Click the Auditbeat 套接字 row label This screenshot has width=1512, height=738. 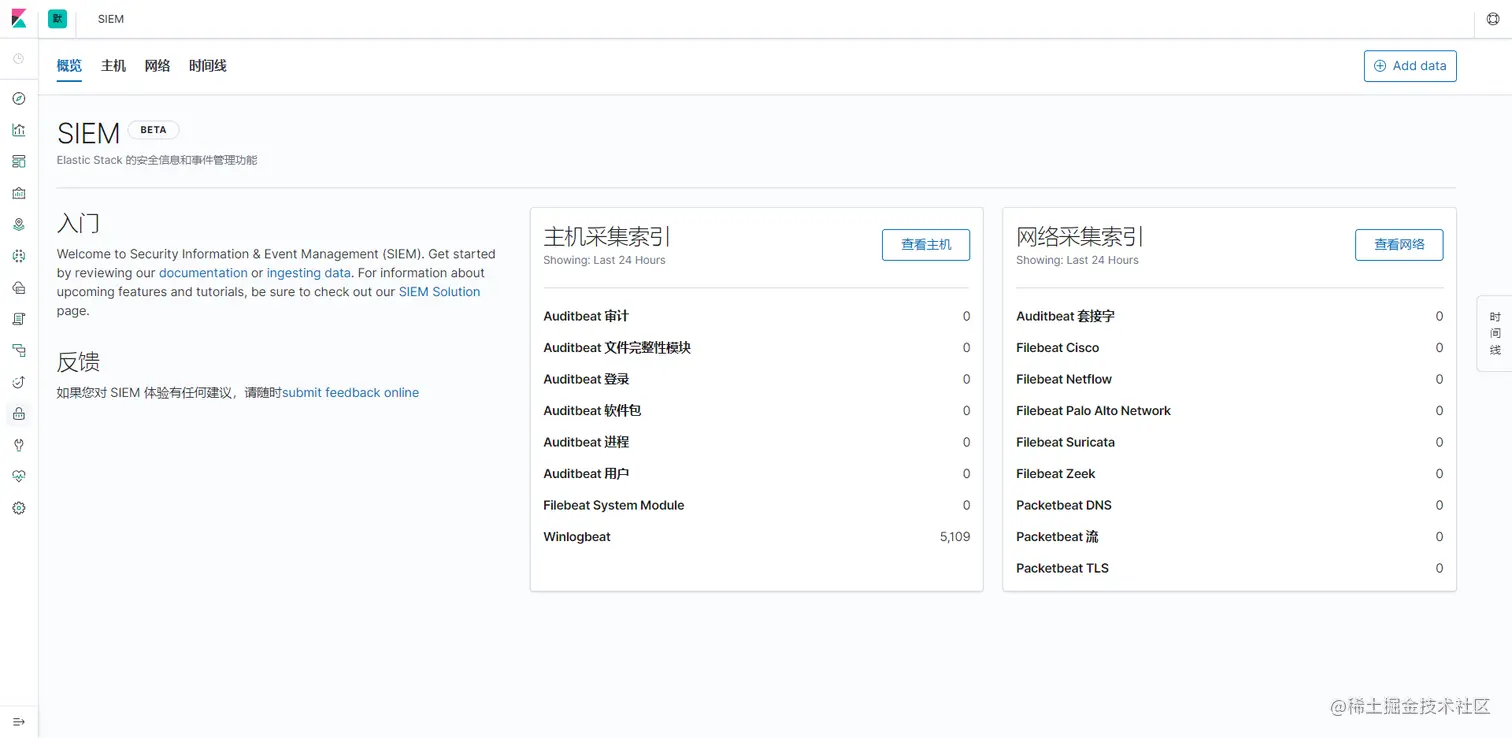click(x=1065, y=317)
